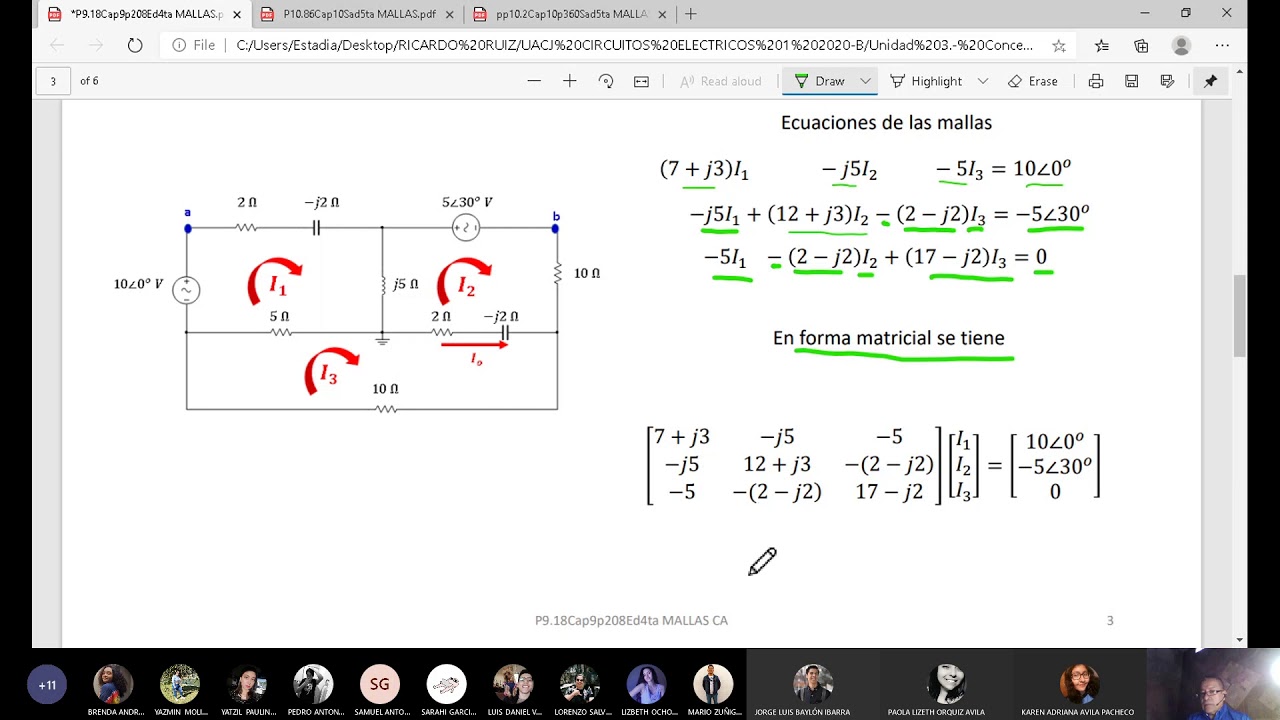
Task: Click the footer text P9.18Cap9p208Ed4ta MALLAS CA
Action: click(x=631, y=620)
